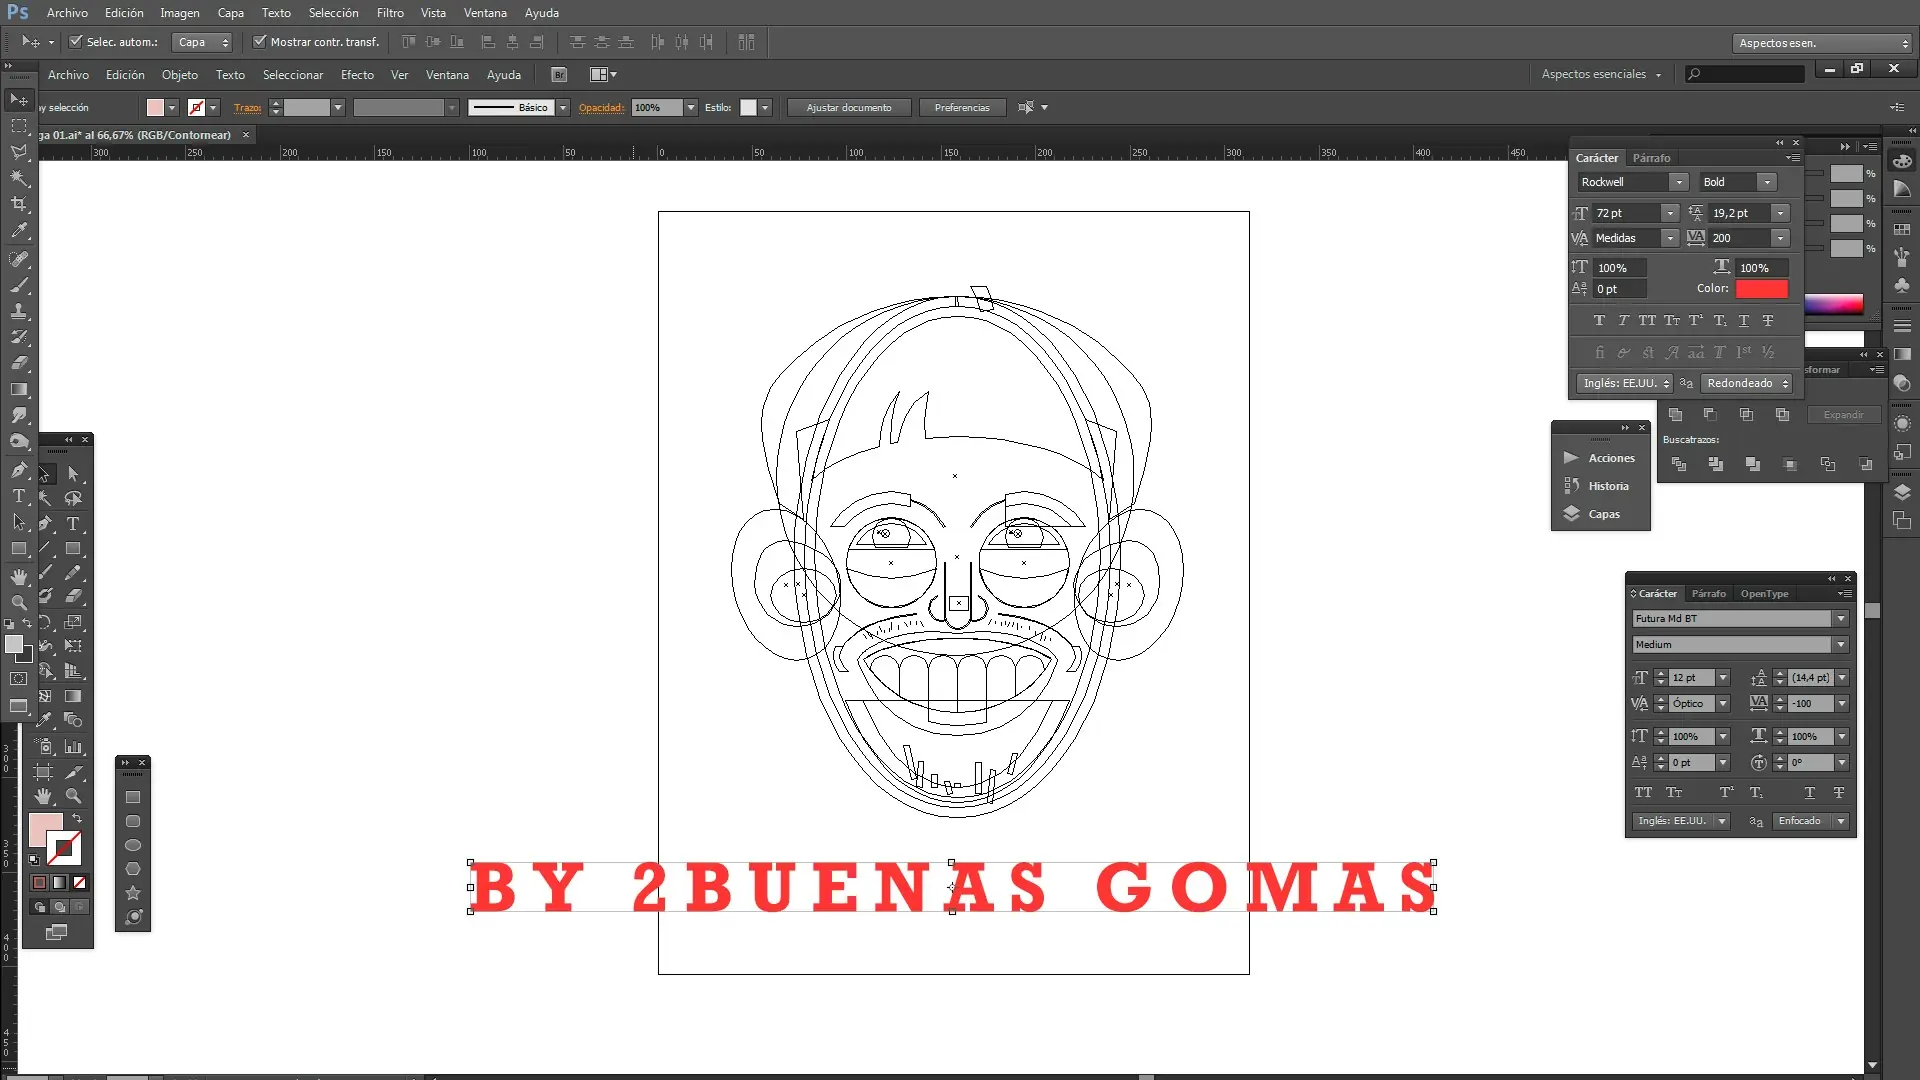Select the Move tool in Photoshop toolbar
Viewport: 1920px width, 1080px height.
[19, 99]
